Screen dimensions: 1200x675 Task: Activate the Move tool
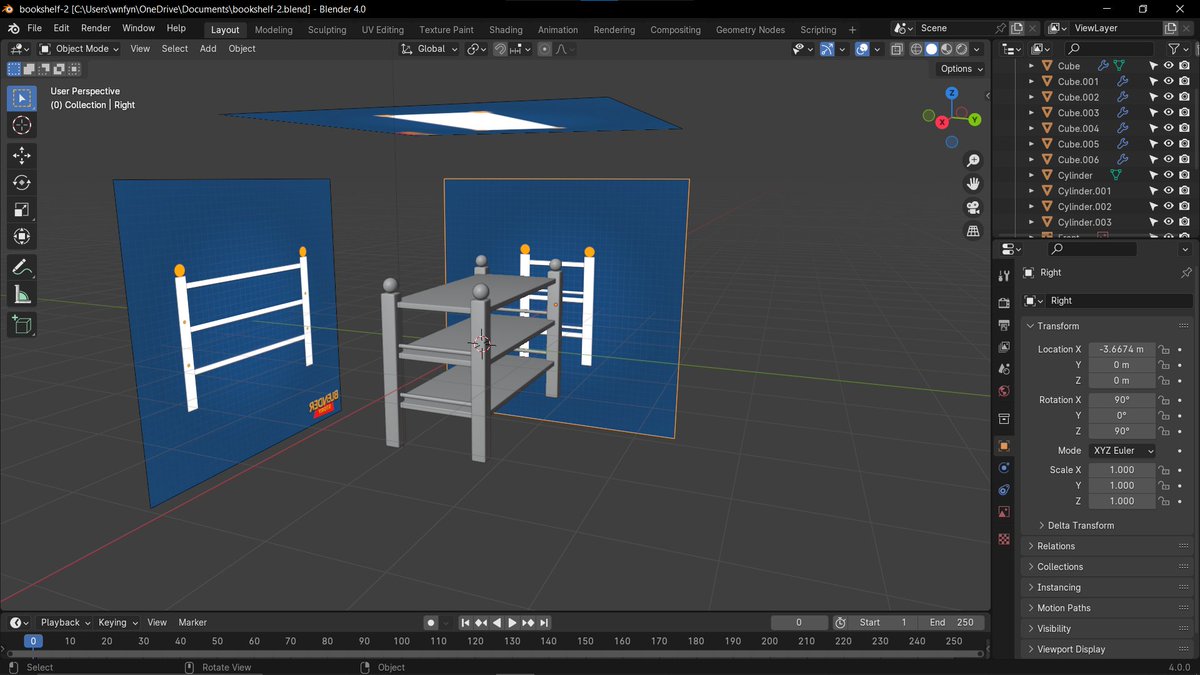22,156
